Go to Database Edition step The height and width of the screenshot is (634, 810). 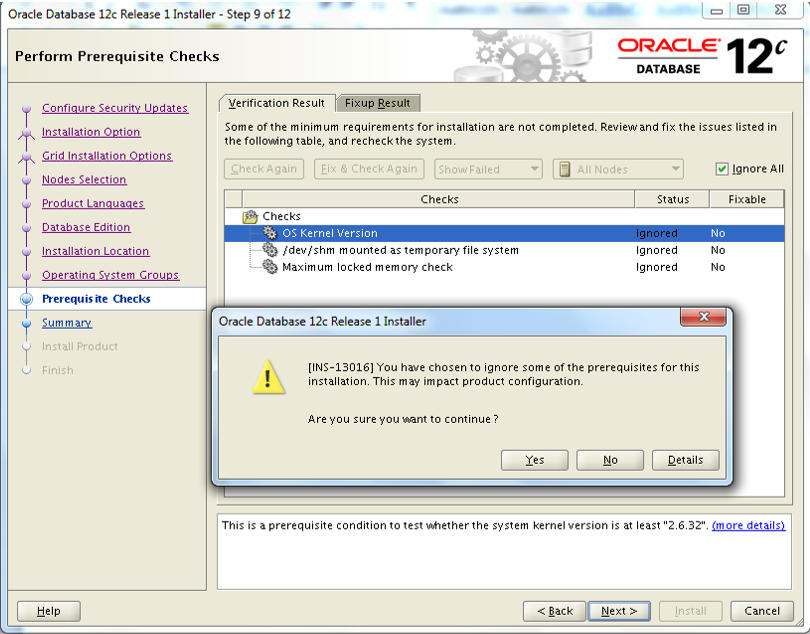[x=86, y=227]
